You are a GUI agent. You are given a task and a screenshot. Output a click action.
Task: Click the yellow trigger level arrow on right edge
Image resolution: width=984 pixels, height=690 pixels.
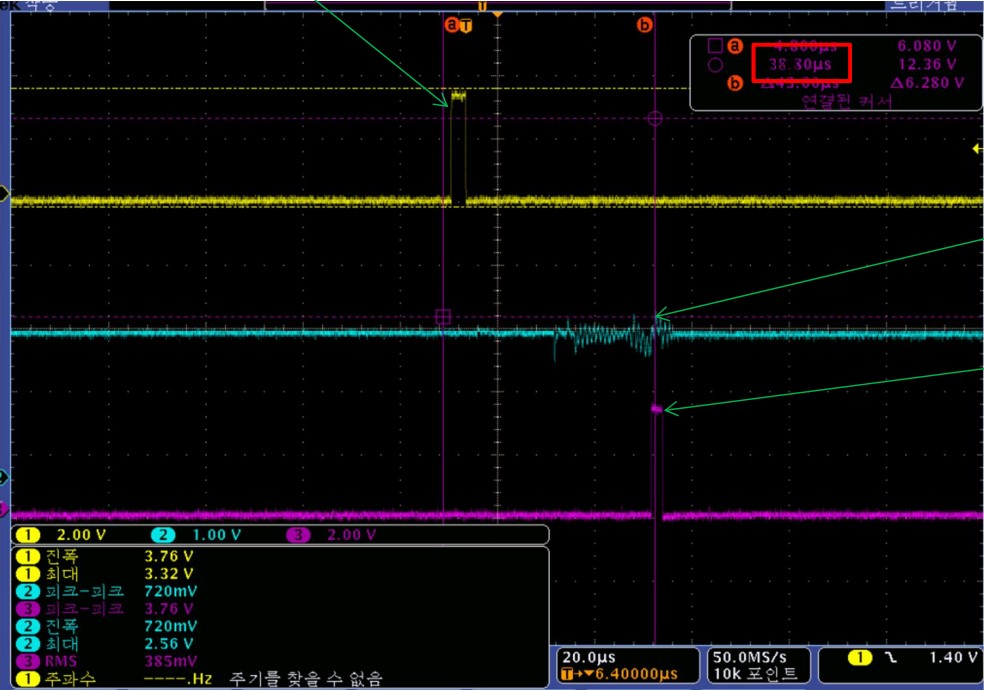tap(977, 149)
